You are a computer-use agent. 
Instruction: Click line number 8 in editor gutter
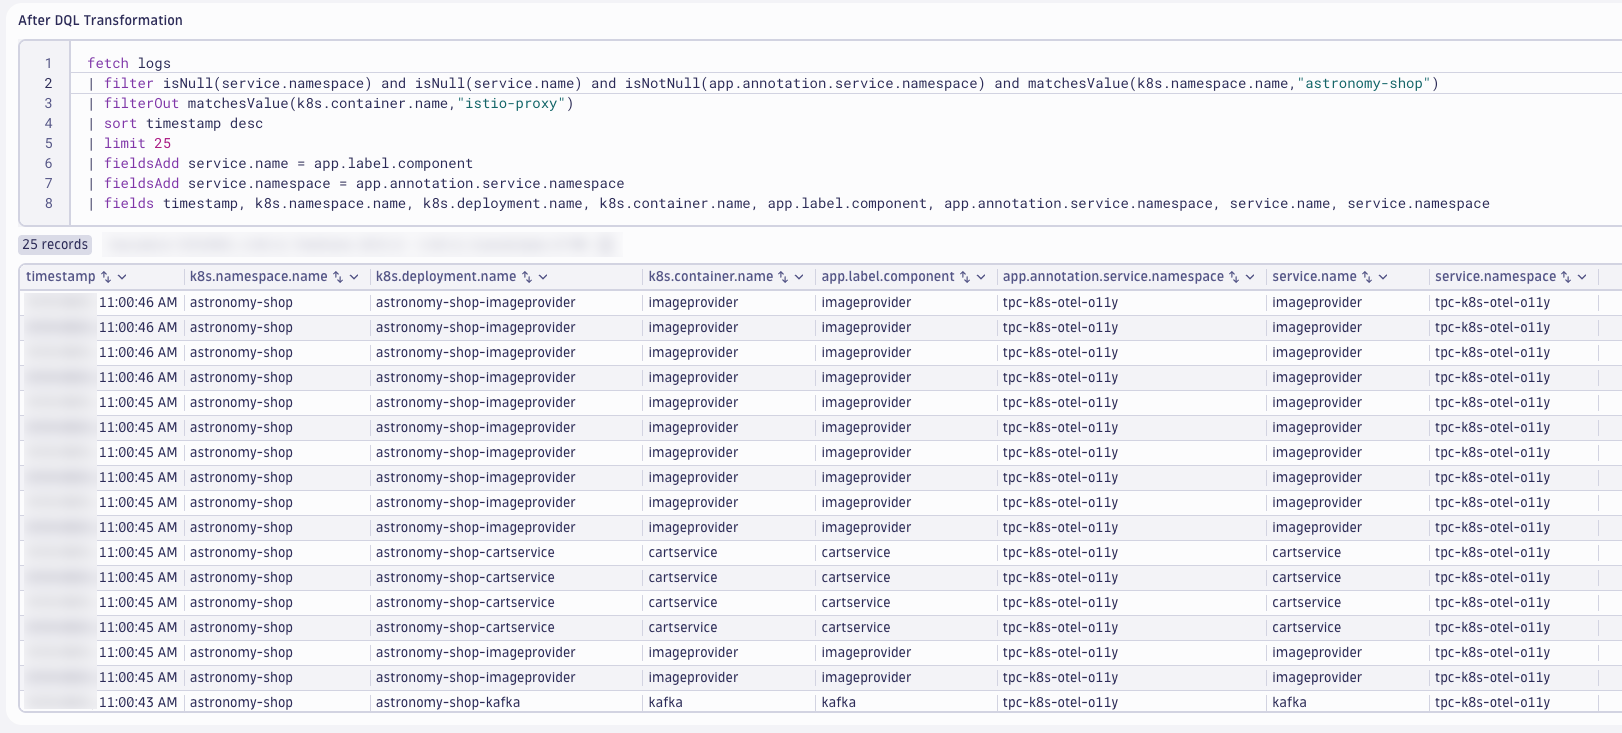[x=48, y=203]
